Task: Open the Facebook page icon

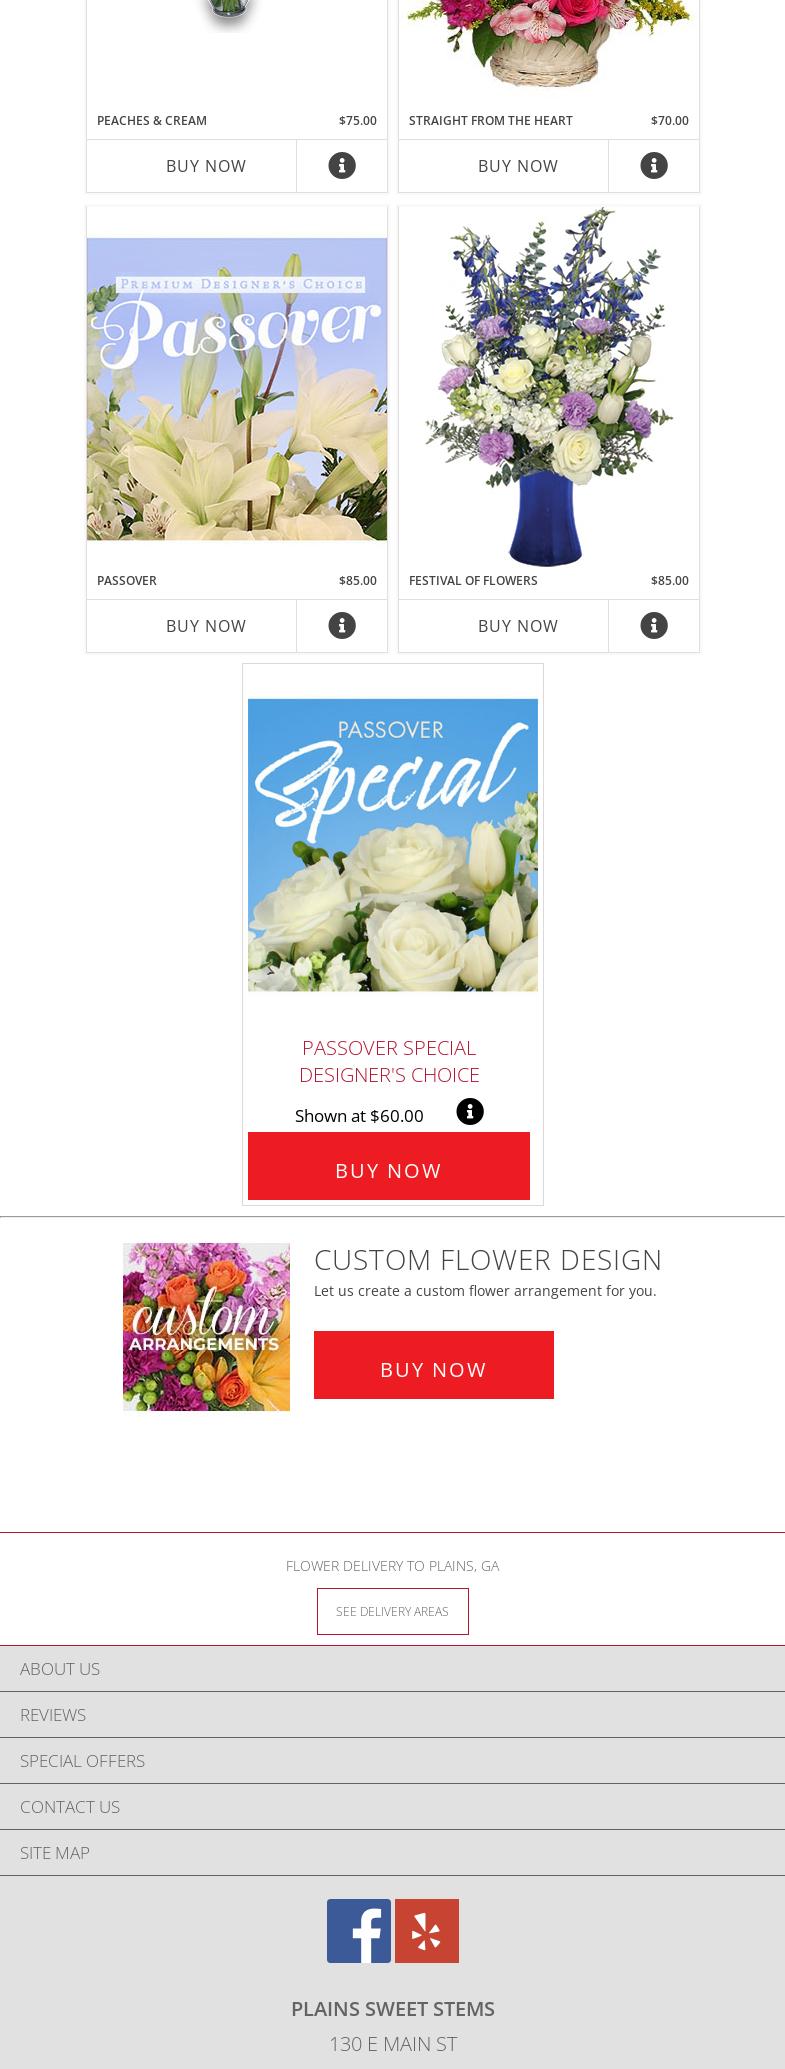Action: [x=359, y=1931]
